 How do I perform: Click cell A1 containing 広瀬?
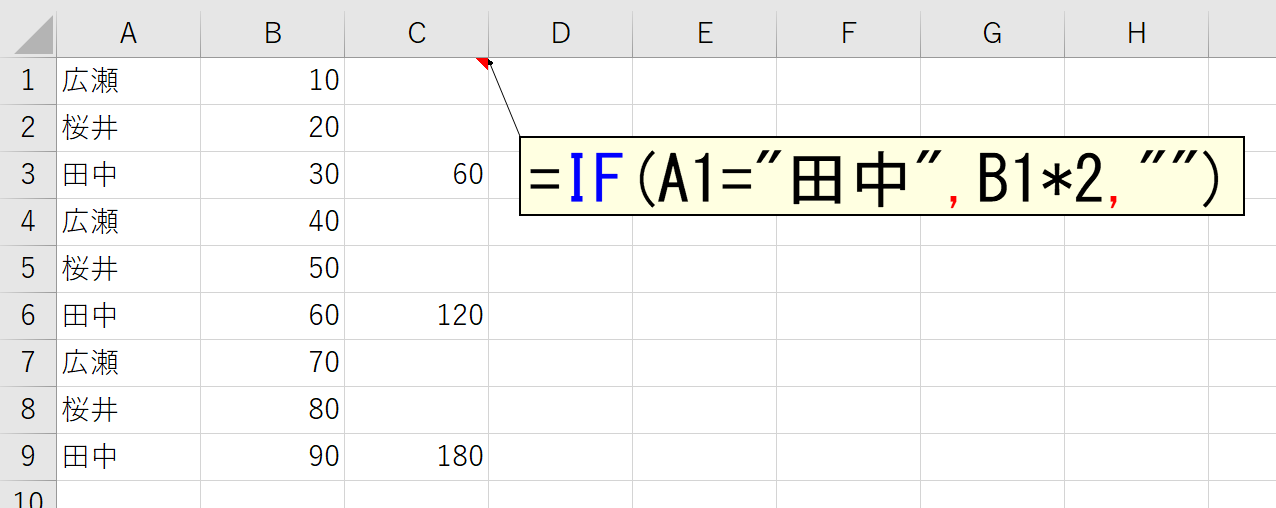point(128,81)
